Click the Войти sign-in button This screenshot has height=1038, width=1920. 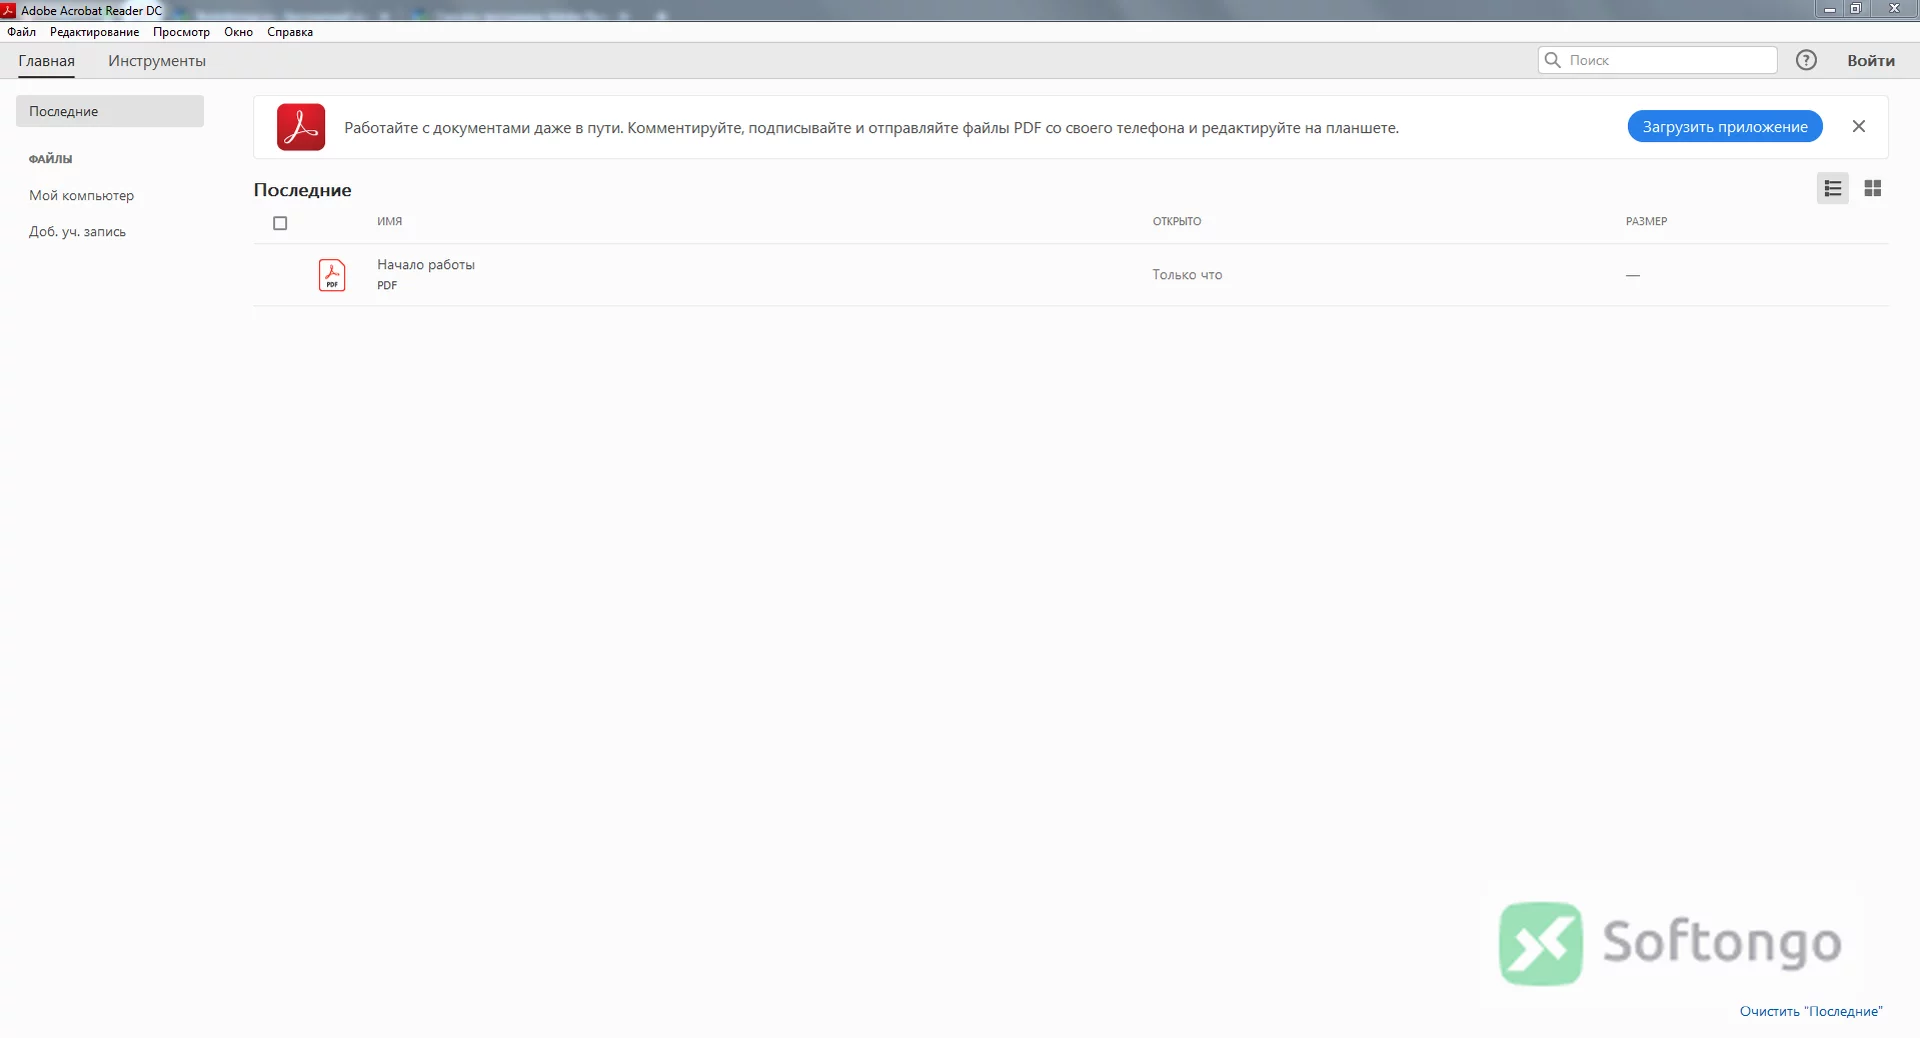[x=1871, y=61]
